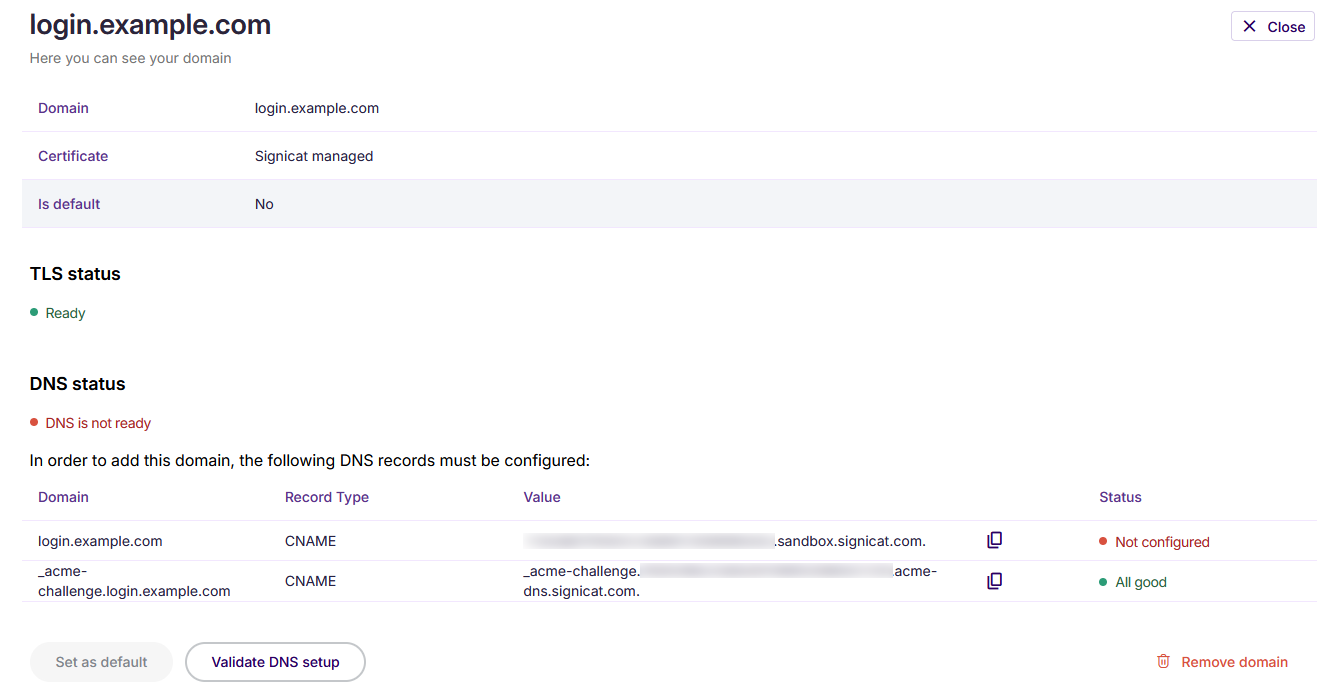The width and height of the screenshot is (1317, 691).
Task: Click the Value column header
Action: pos(542,497)
